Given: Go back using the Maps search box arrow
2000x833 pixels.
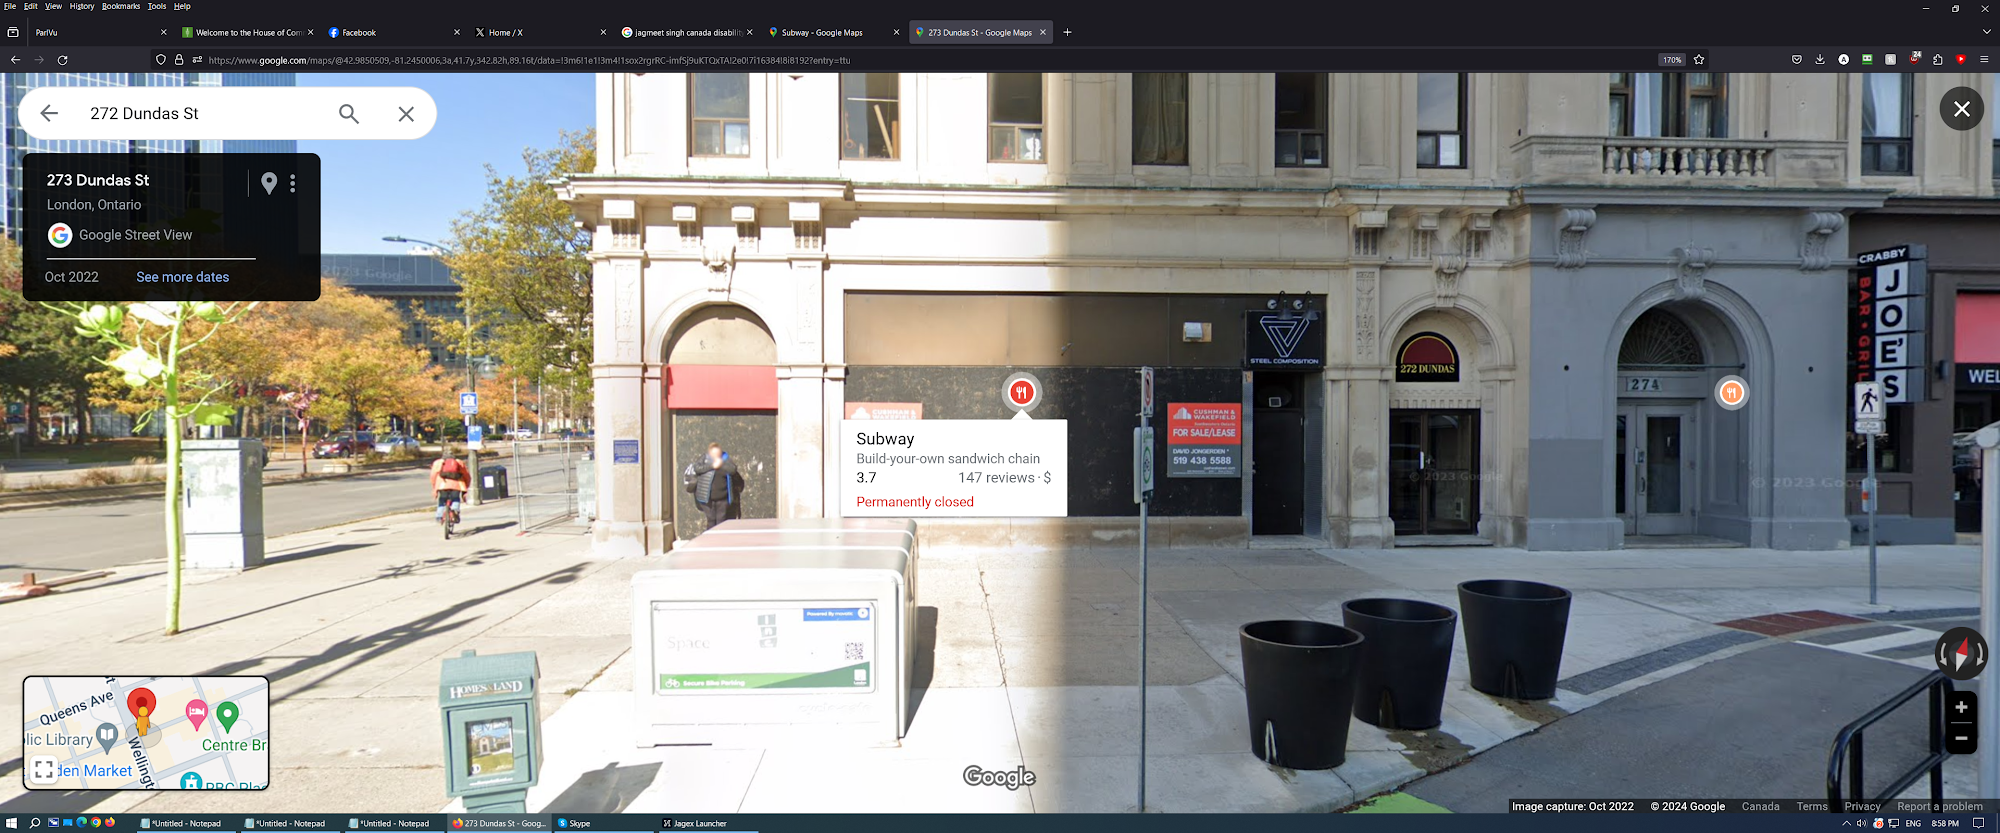Looking at the screenshot, I should (x=49, y=114).
